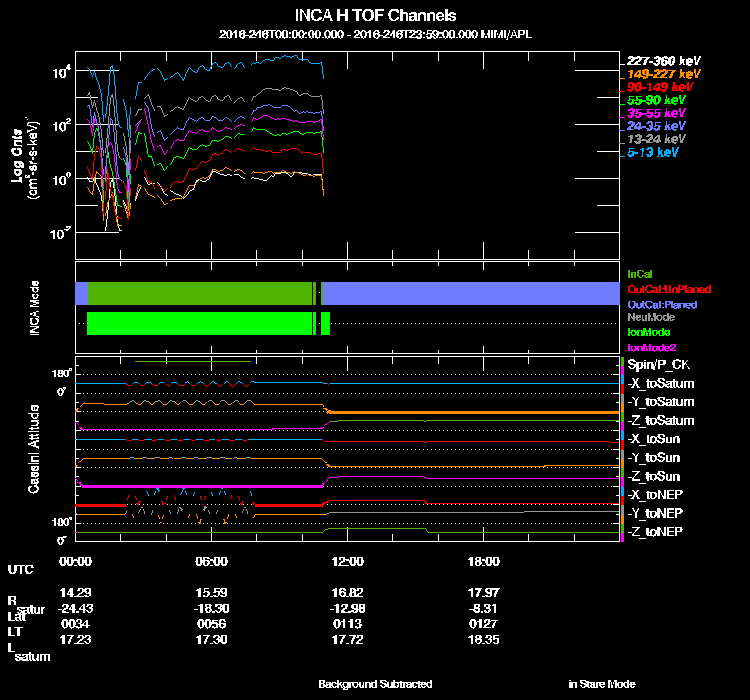Click the 'in Stare Mode' footer note

[x=602, y=684]
